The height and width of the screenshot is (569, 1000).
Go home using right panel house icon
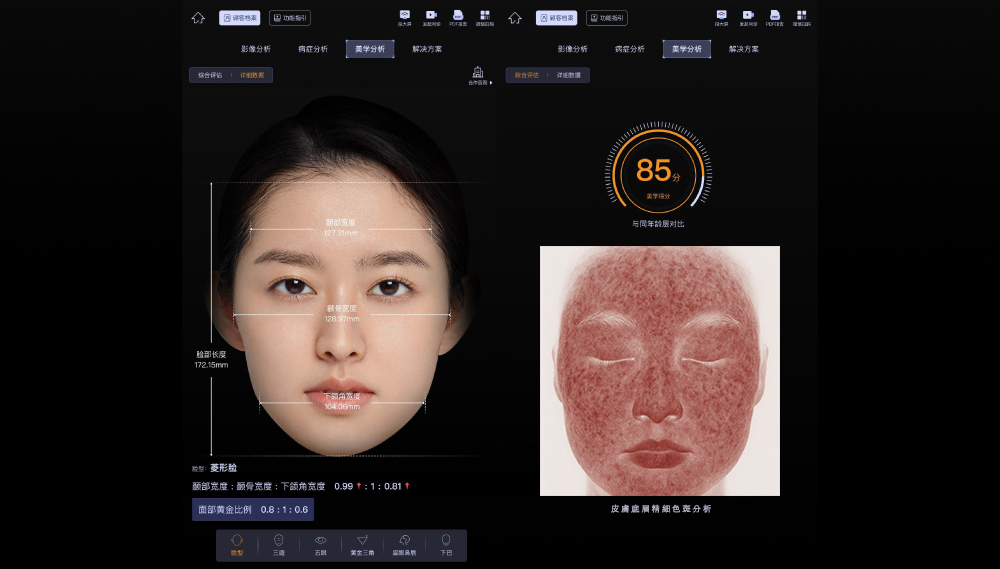click(x=515, y=18)
